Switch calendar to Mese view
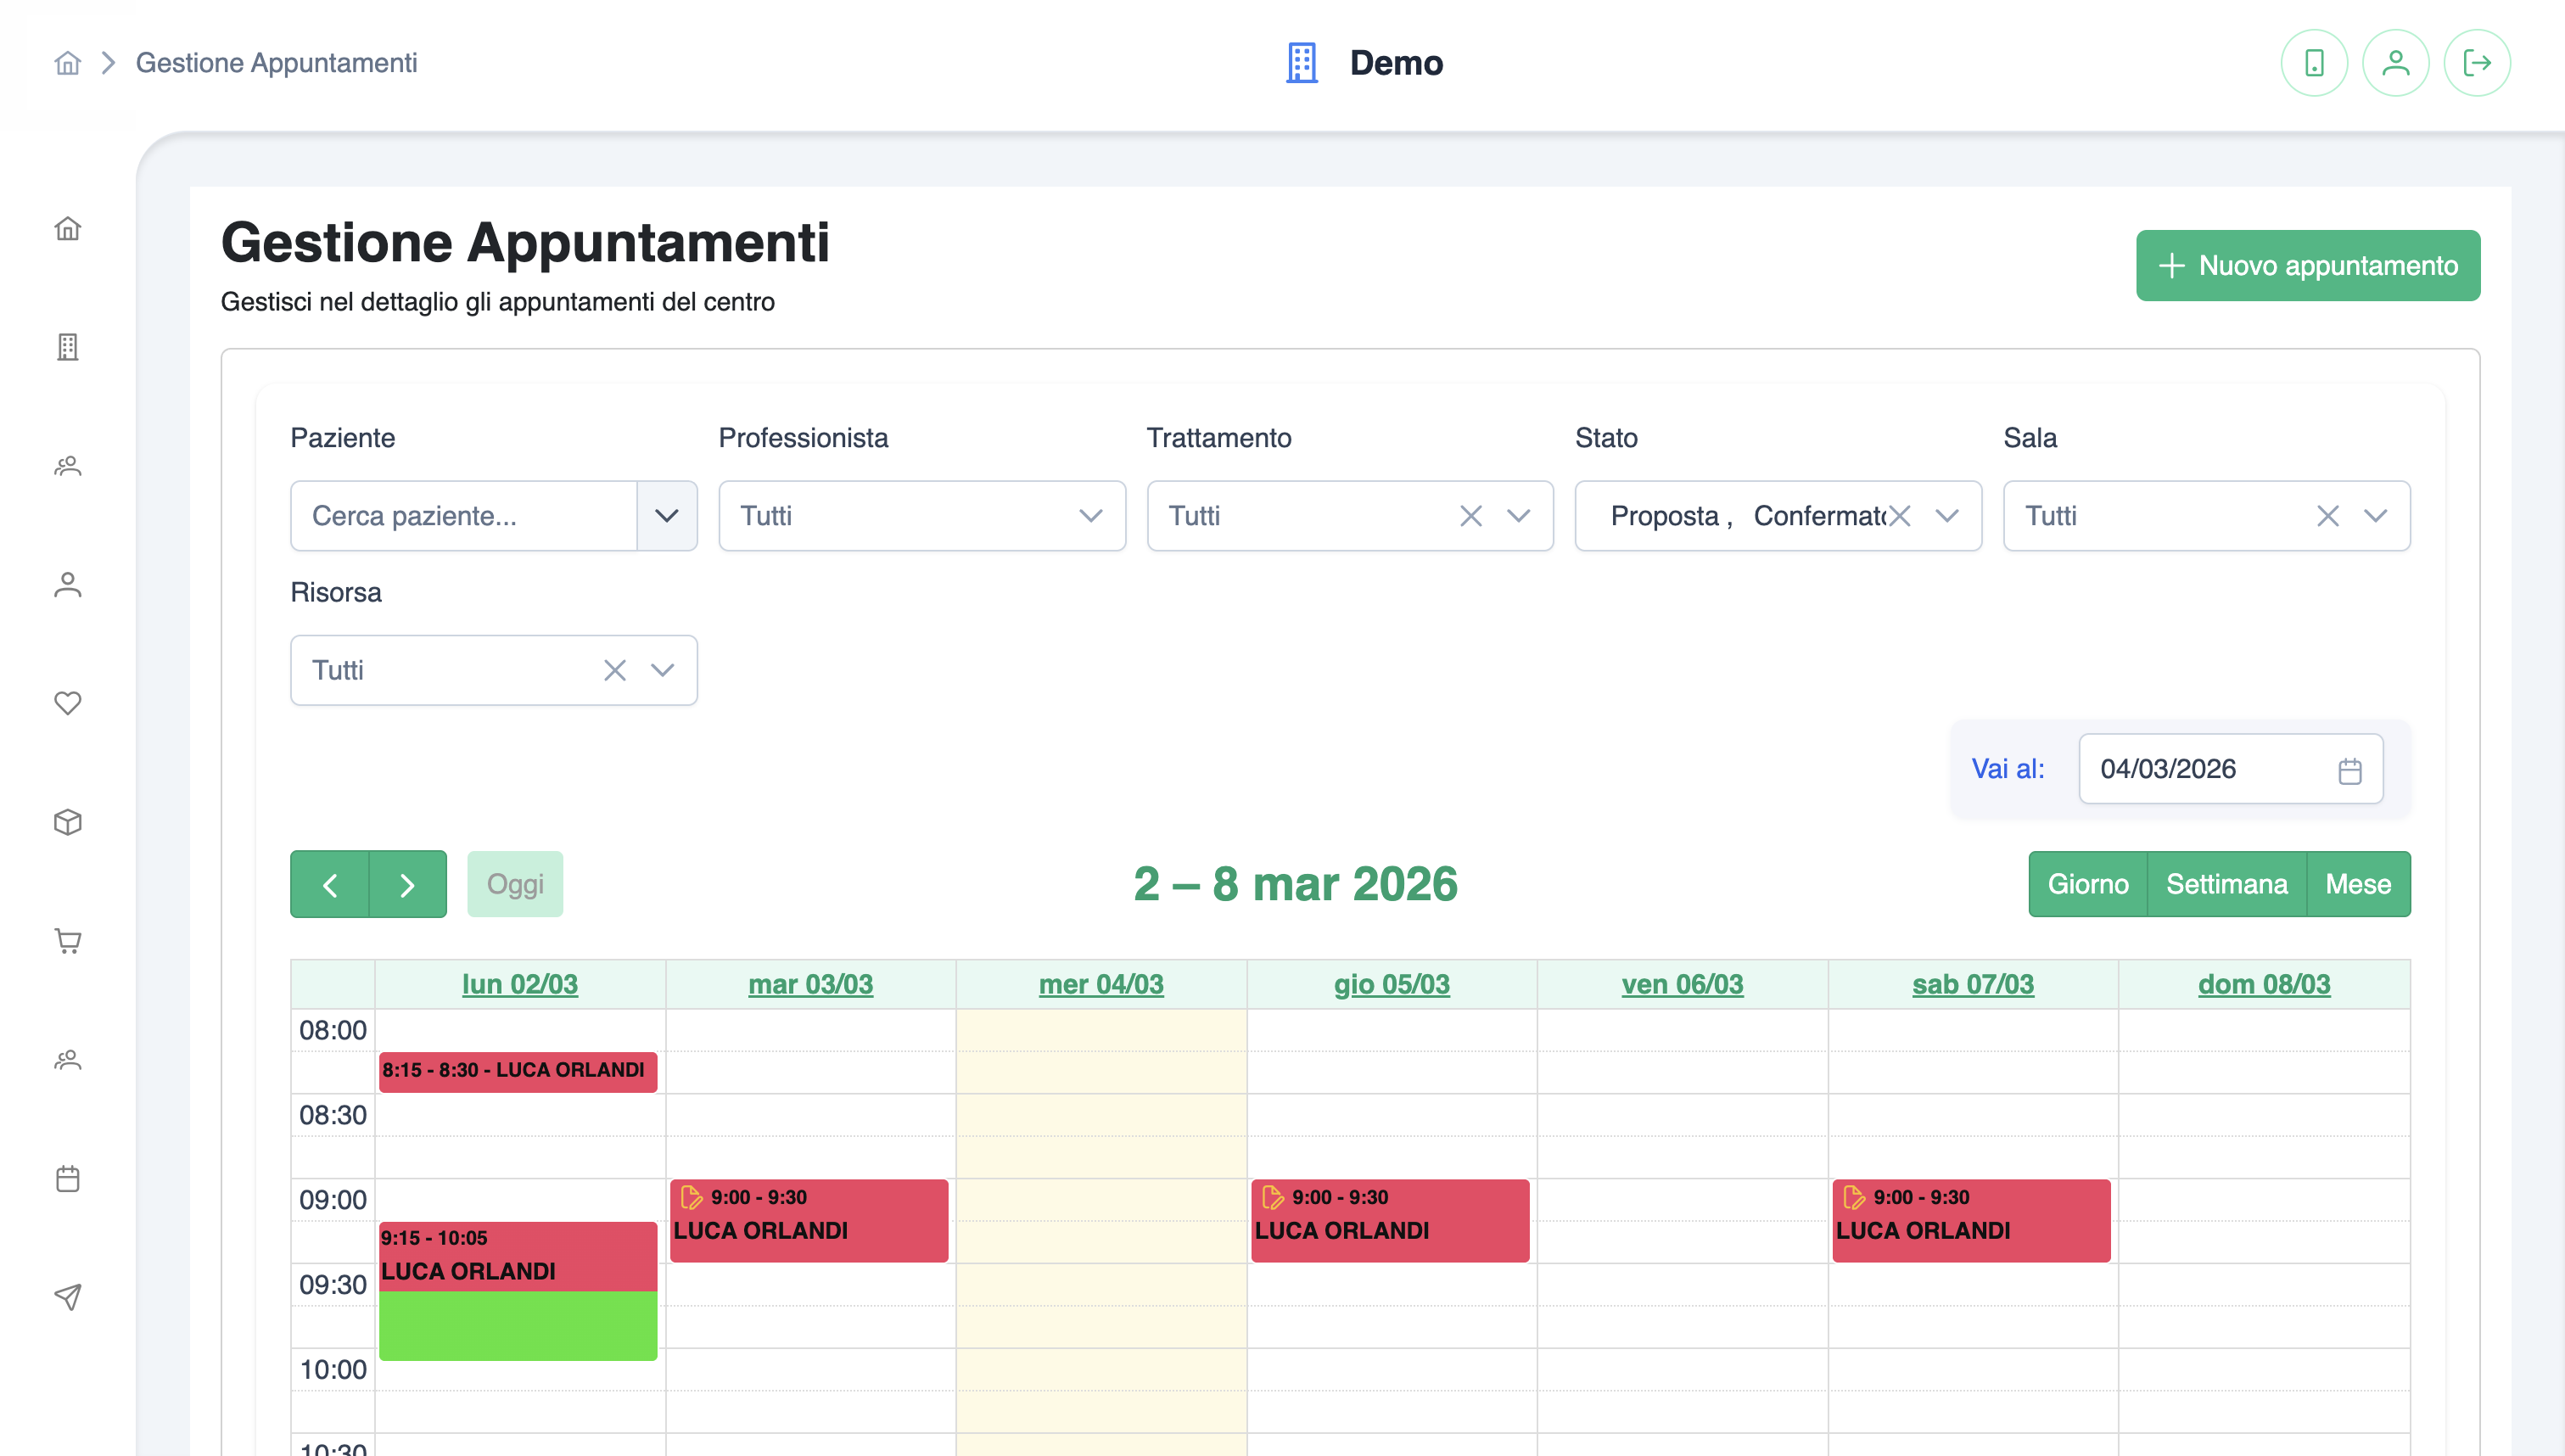This screenshot has height=1456, width=2565. 2358,884
